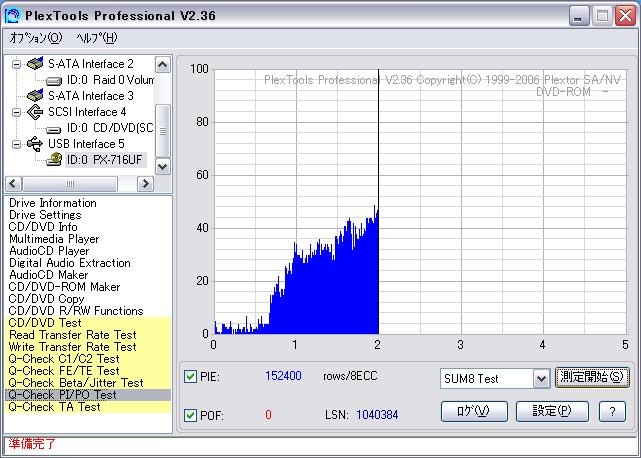This screenshot has height=458, width=641.
Task: Uncheck the PIE checkbox
Action: pyautogui.click(x=191, y=377)
